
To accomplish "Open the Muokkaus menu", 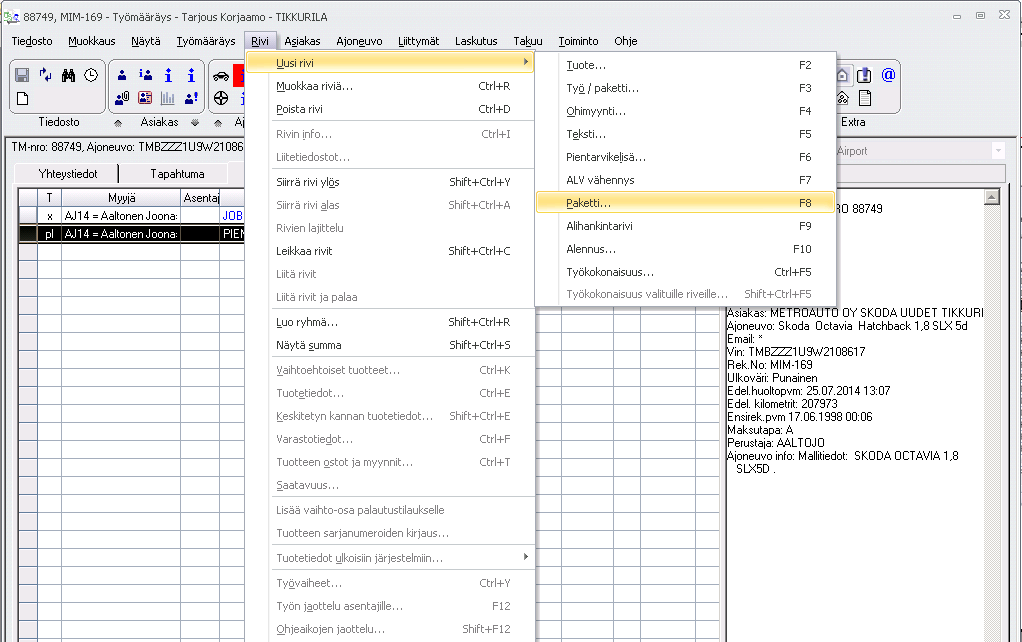I will (x=92, y=41).
